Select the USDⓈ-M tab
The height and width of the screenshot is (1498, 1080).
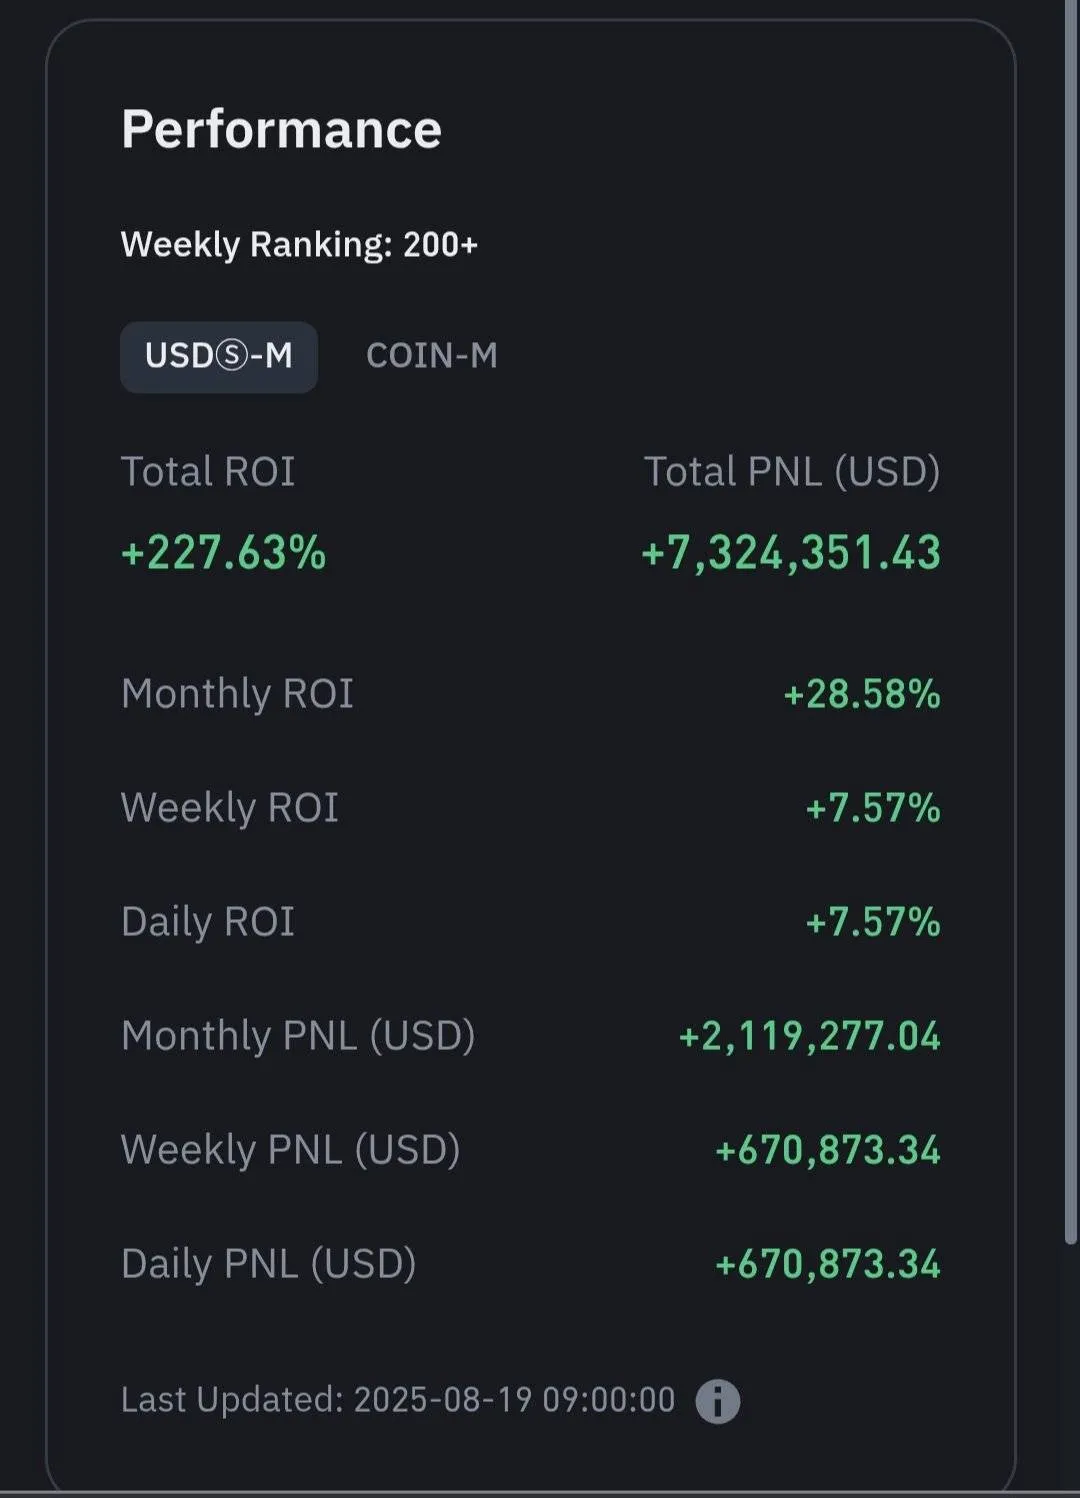[x=219, y=357]
